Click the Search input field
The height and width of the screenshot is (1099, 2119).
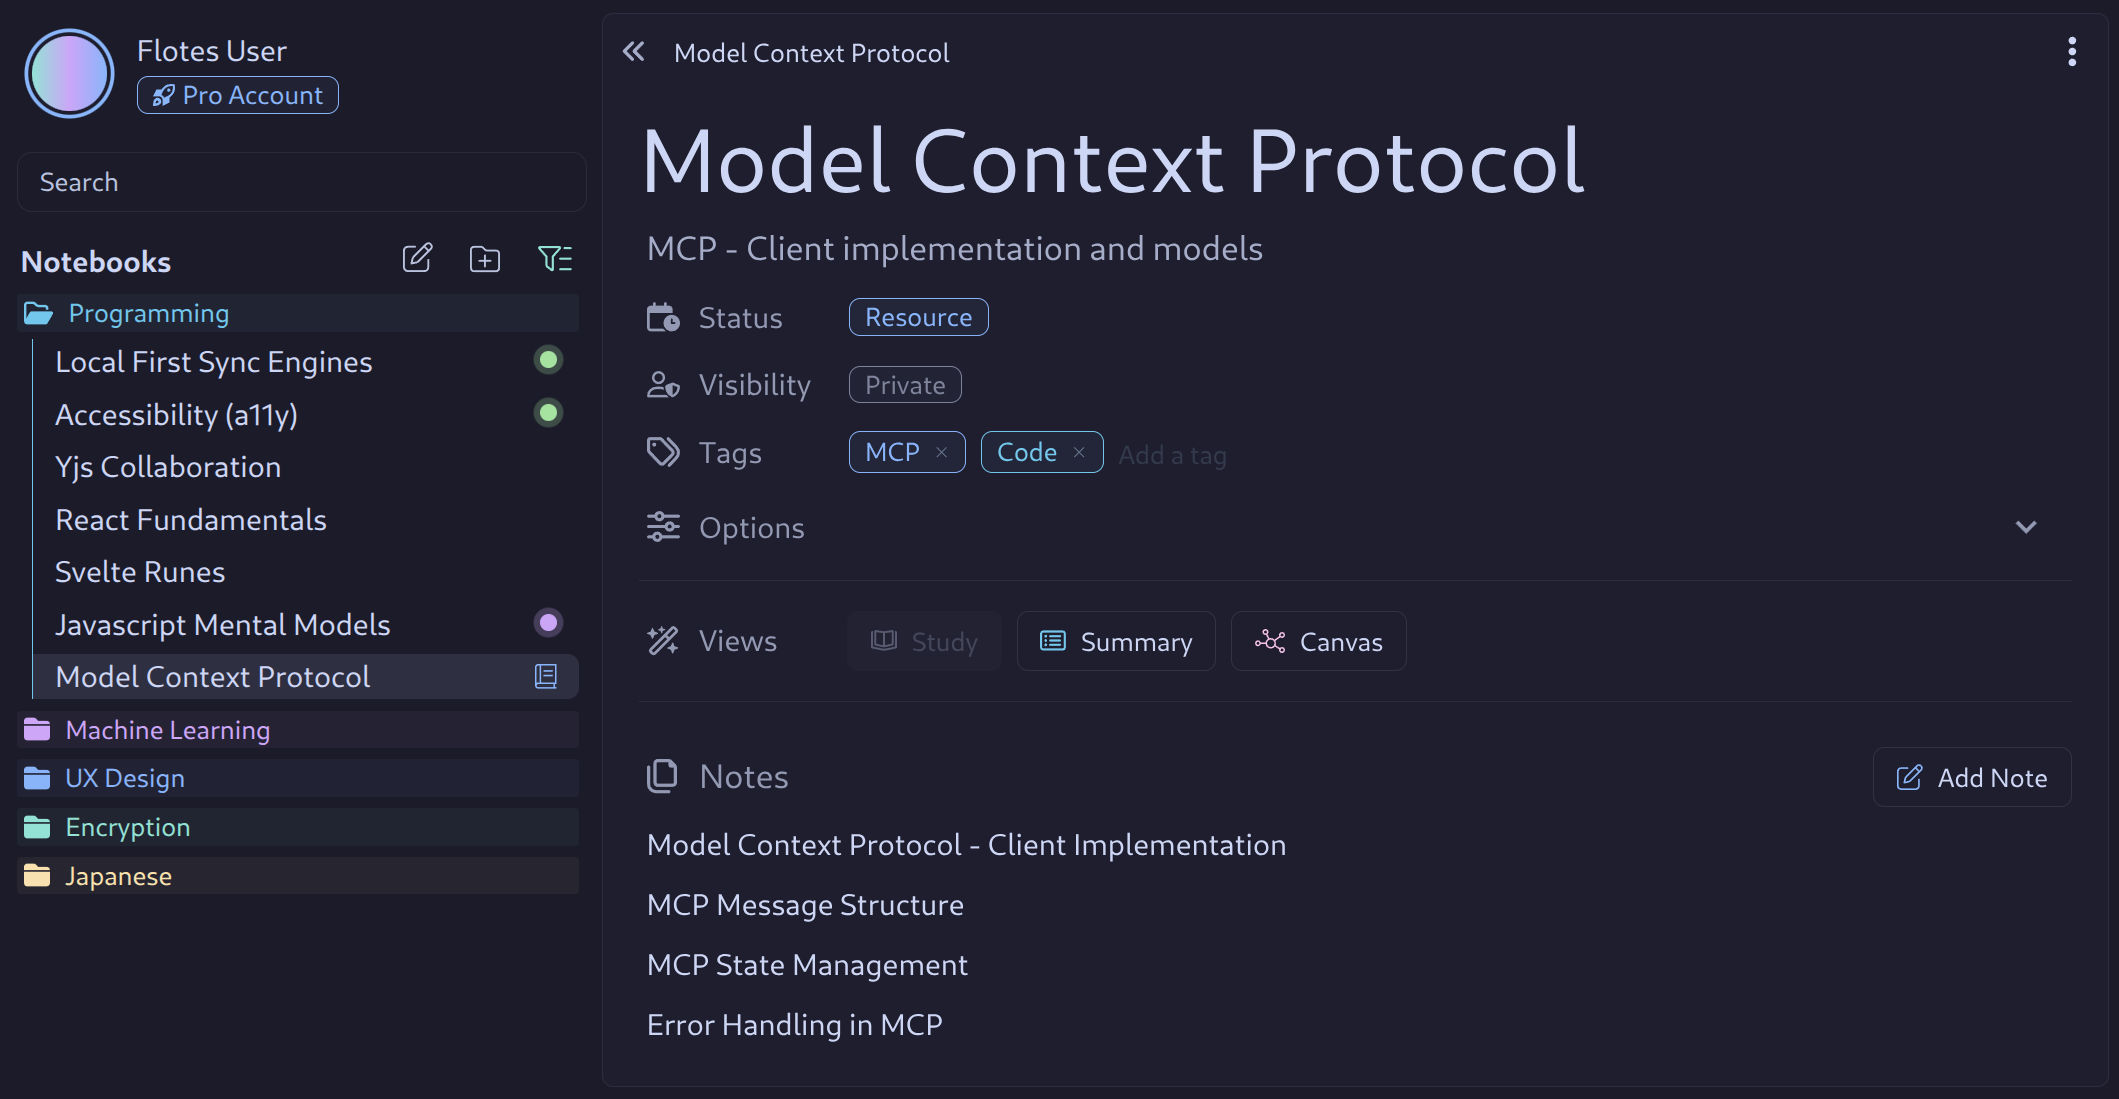coord(302,182)
